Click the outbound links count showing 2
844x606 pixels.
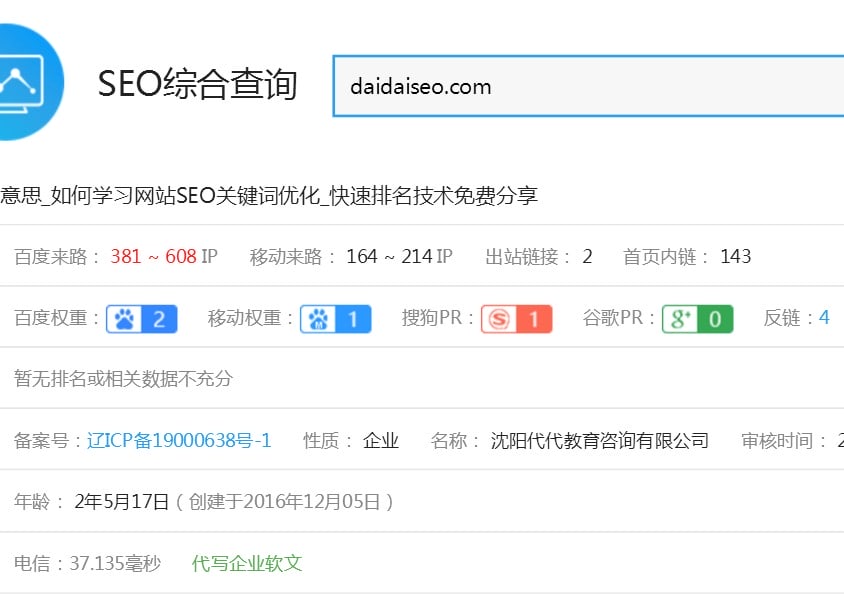[x=587, y=256]
